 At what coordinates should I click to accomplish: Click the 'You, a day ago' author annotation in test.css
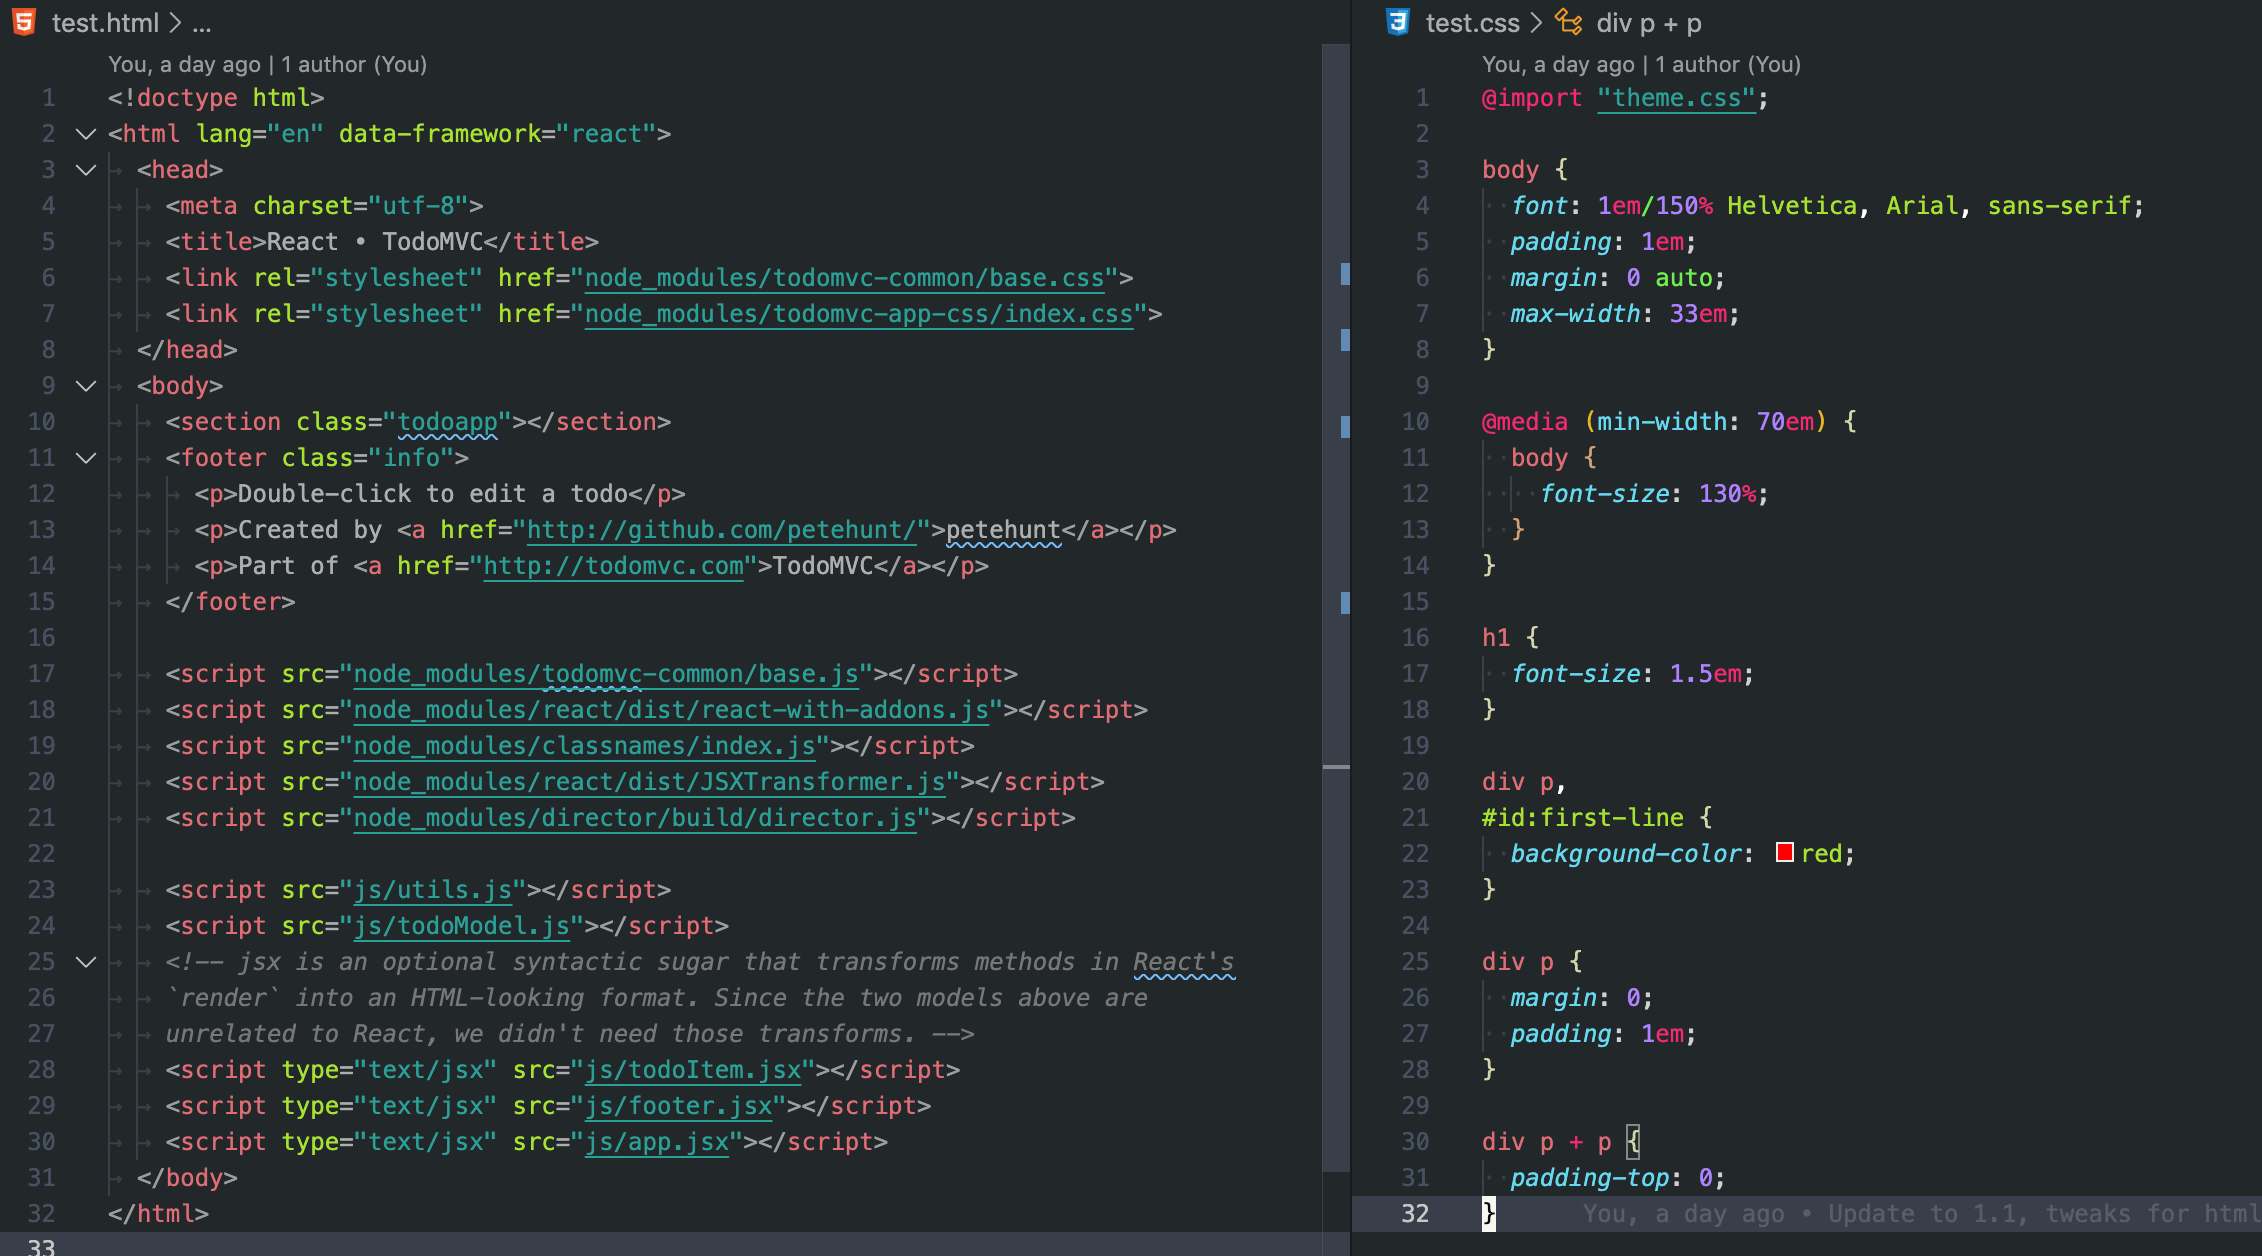click(x=1560, y=63)
